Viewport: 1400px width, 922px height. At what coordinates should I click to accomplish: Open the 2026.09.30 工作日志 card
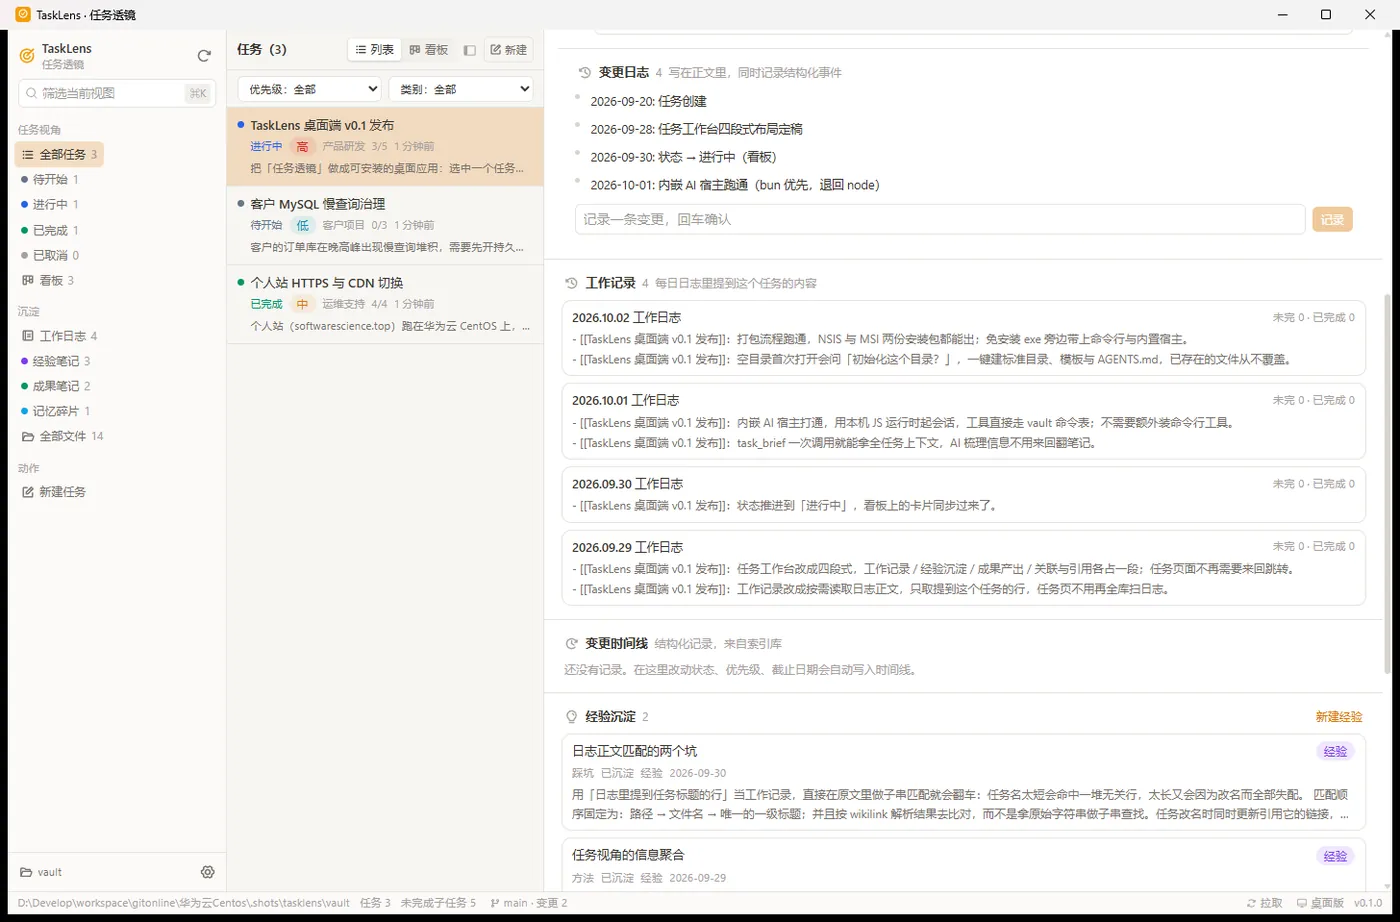(x=964, y=494)
